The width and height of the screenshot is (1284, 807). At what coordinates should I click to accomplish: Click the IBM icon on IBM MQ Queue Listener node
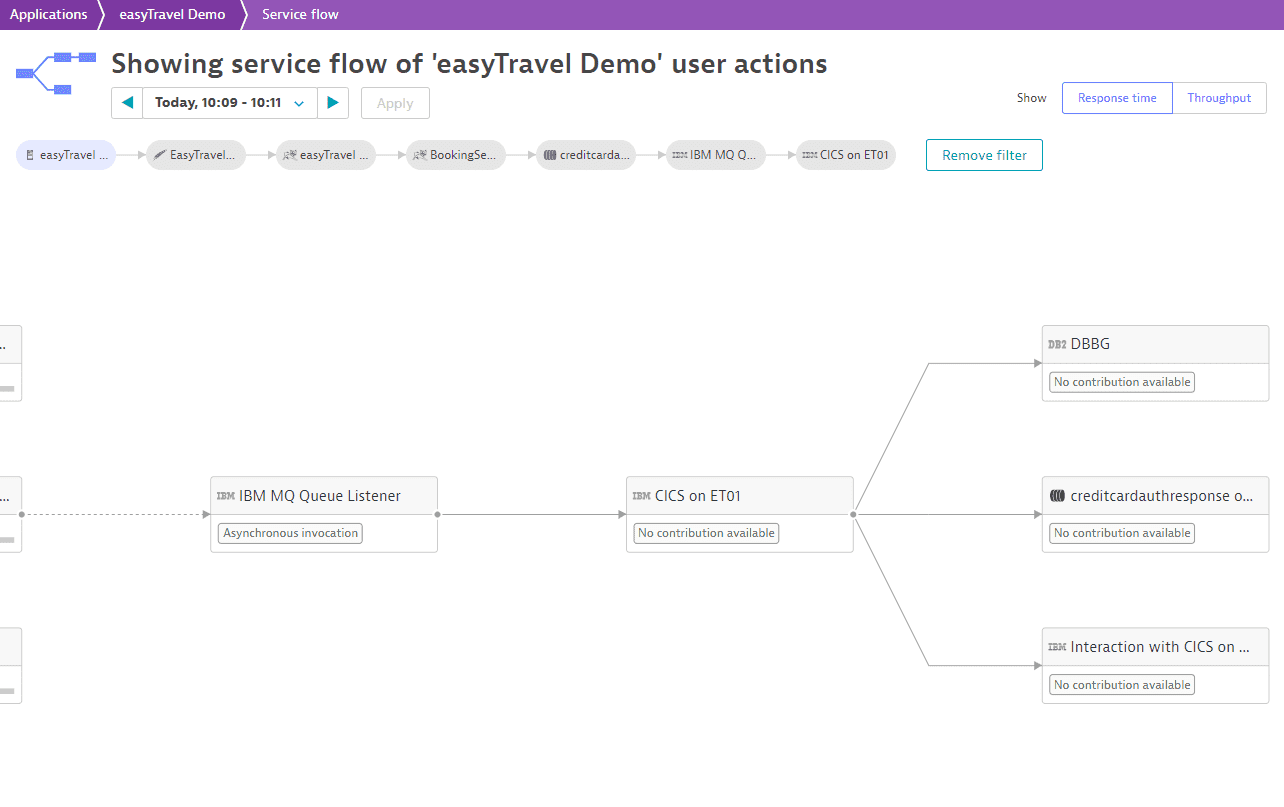(226, 496)
